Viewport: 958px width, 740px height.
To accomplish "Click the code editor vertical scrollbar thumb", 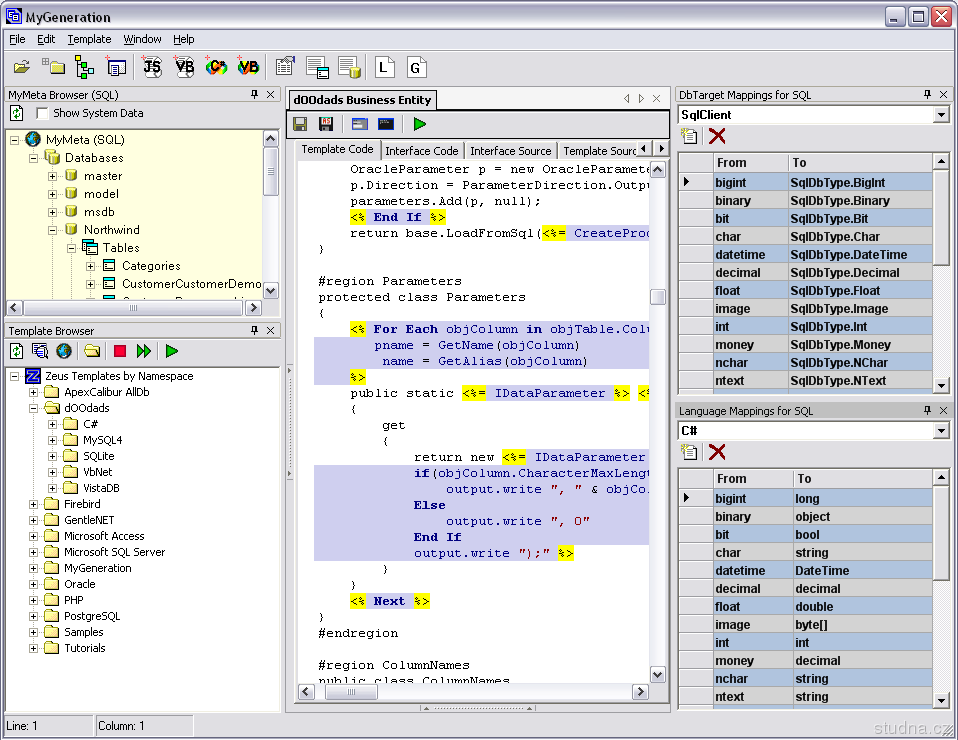I will tap(657, 297).
